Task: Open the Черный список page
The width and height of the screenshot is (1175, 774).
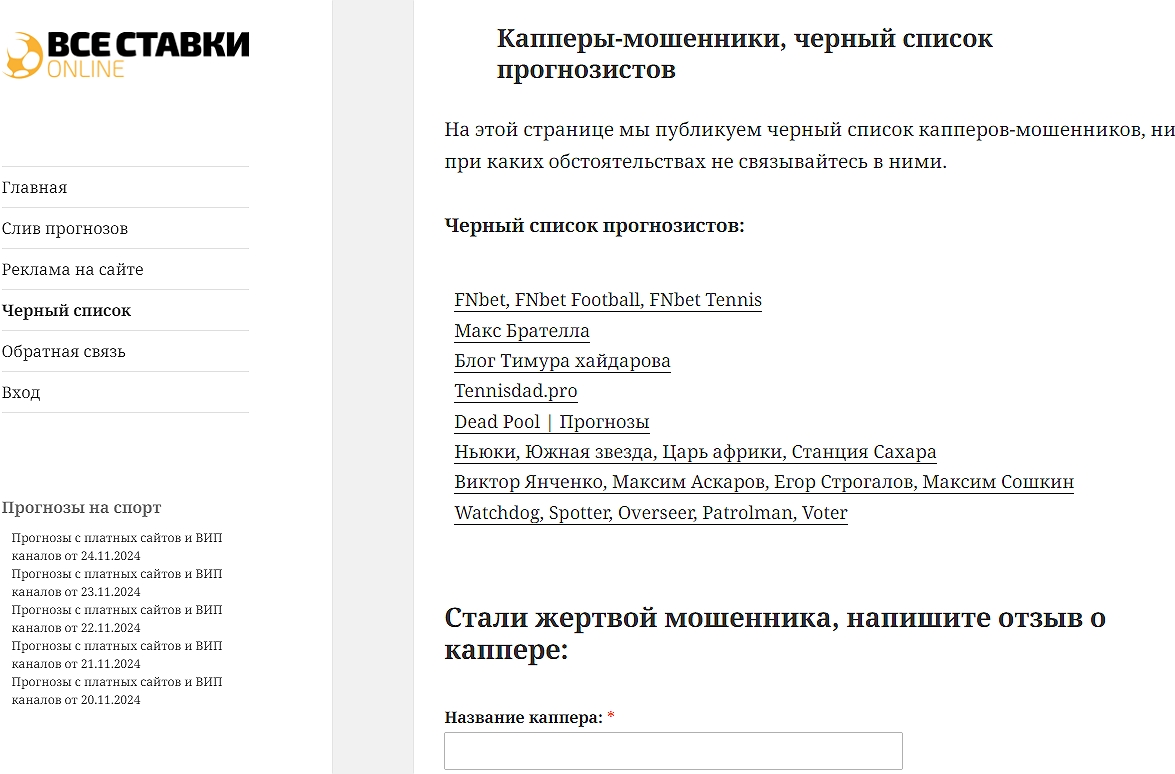Action: coord(65,310)
